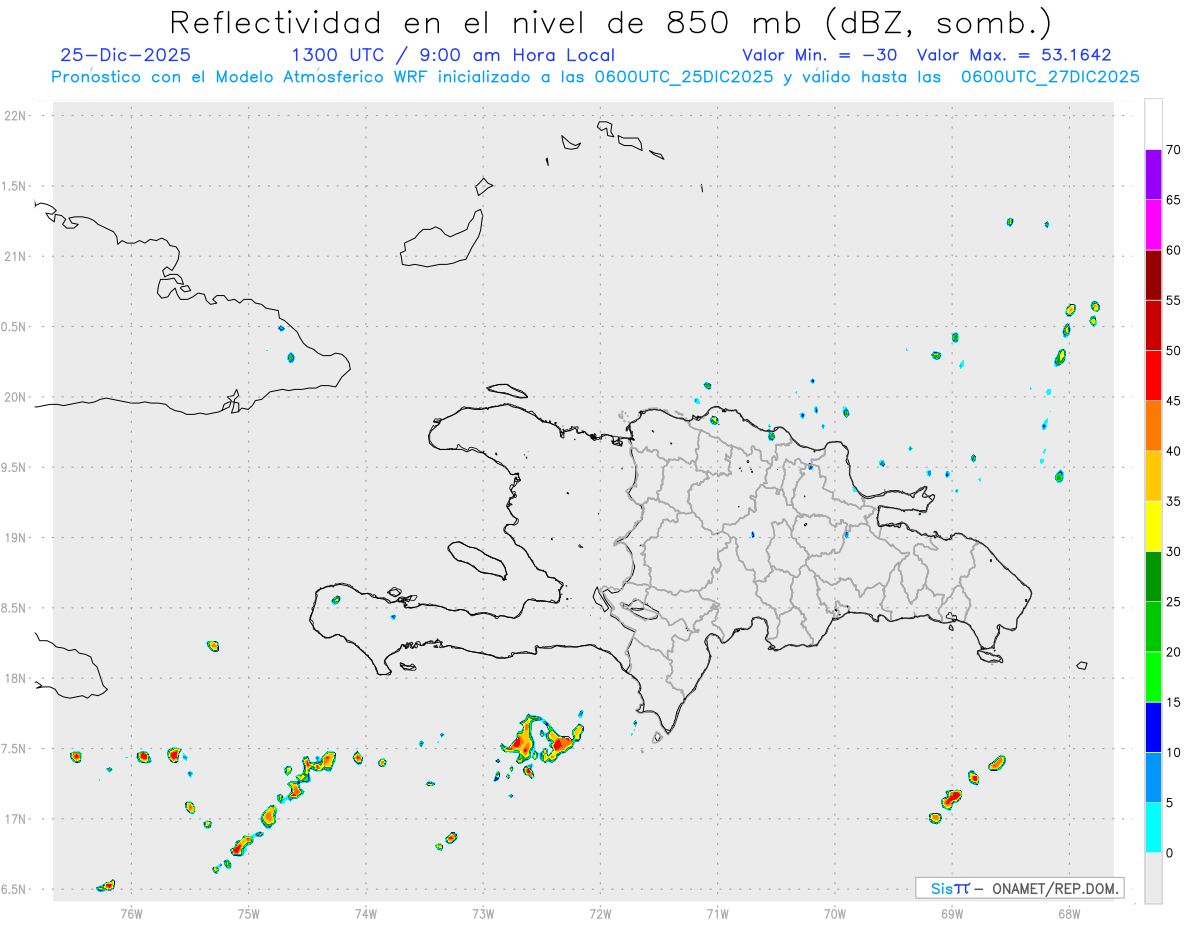Image resolution: width=1200 pixels, height=927 pixels.
Task: Click the "74W" longitude label
Action: pyautogui.click(x=365, y=913)
